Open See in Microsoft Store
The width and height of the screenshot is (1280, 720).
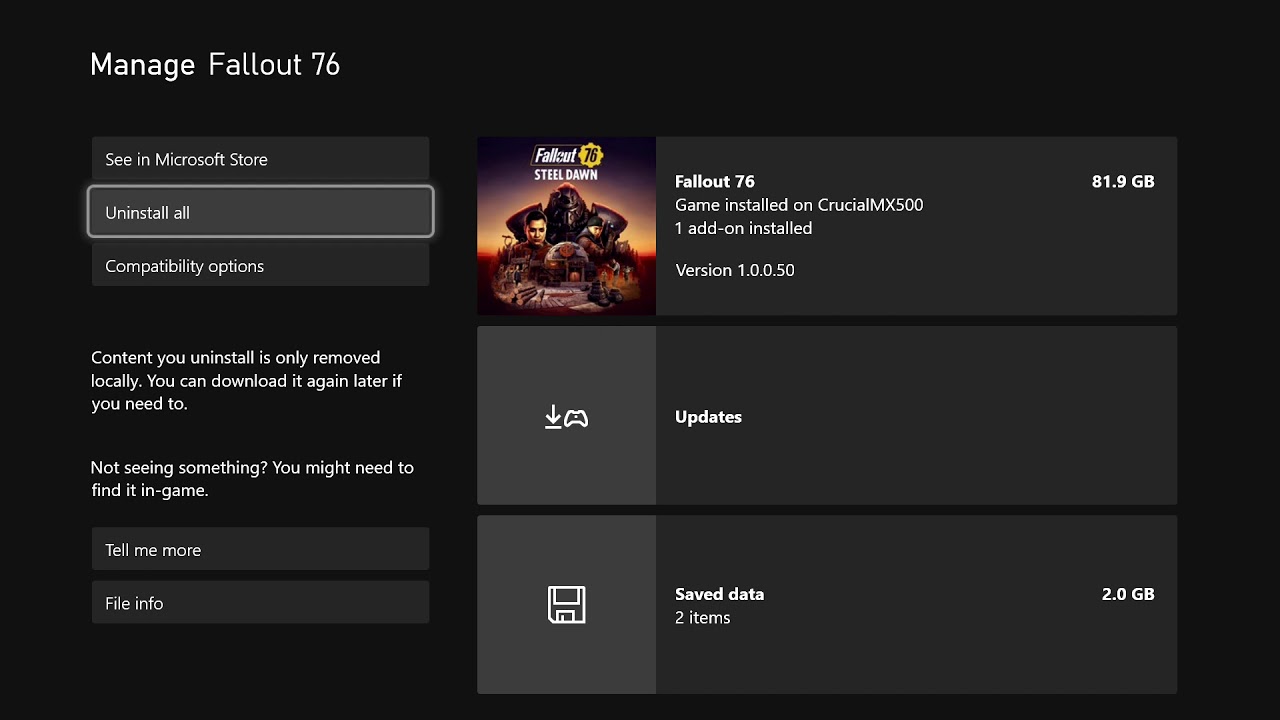click(x=260, y=159)
